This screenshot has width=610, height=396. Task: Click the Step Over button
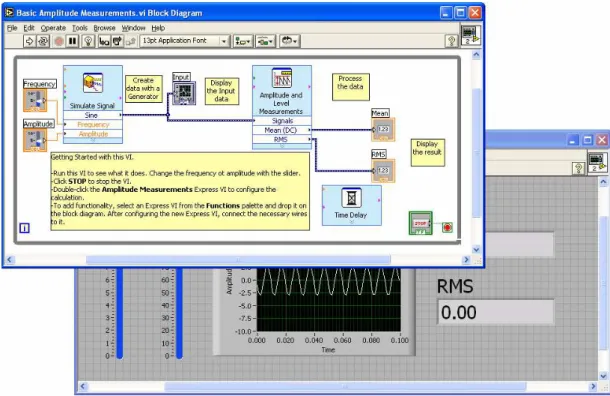(x=117, y=41)
